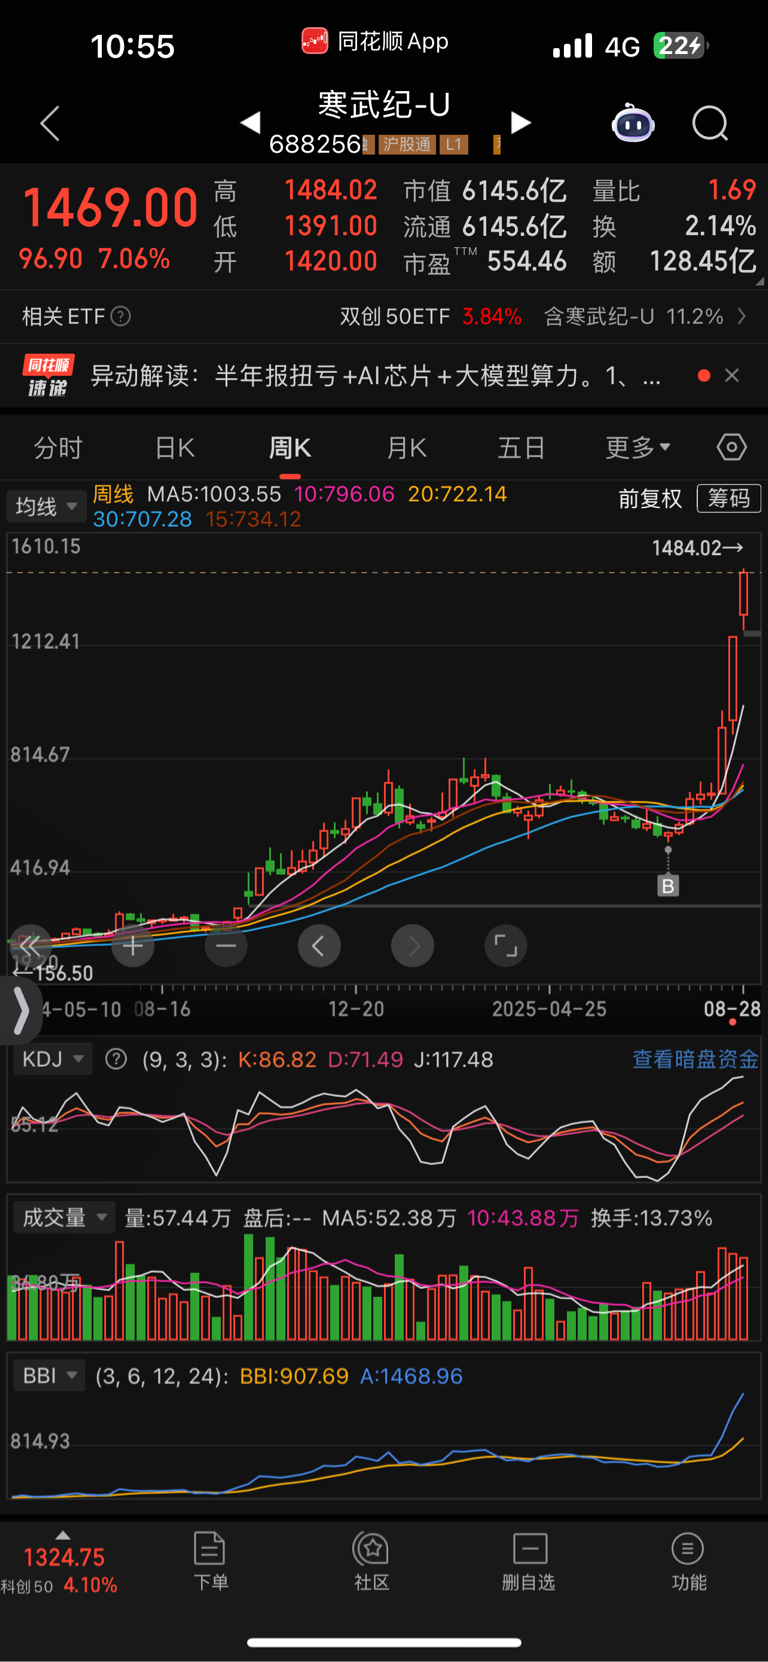
Task: Select the 08-28 date label
Action: [732, 1008]
